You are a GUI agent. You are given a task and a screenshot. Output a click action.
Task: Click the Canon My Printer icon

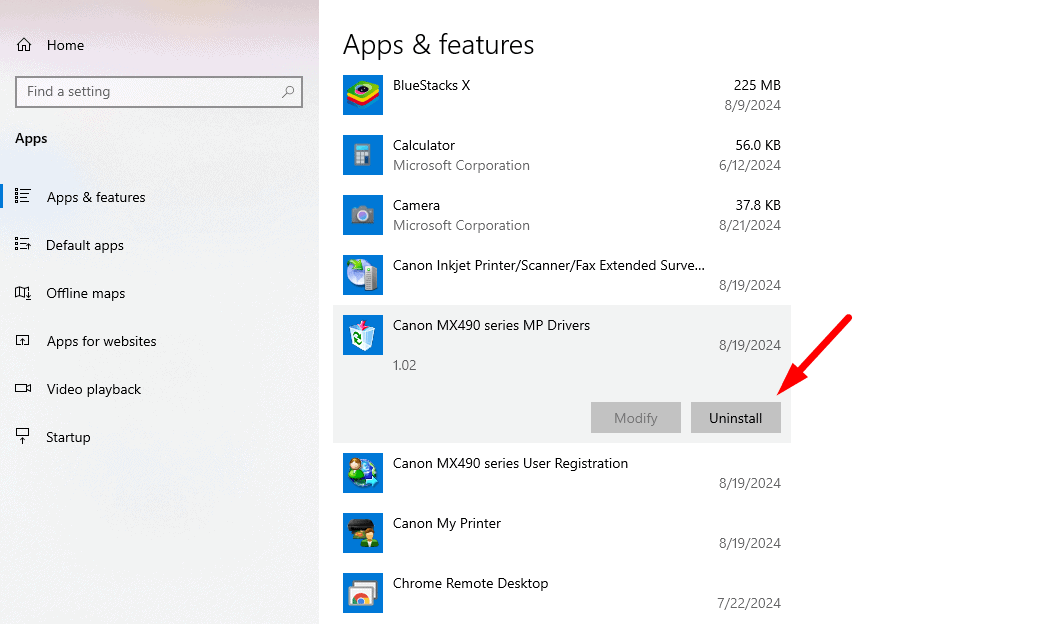click(363, 533)
